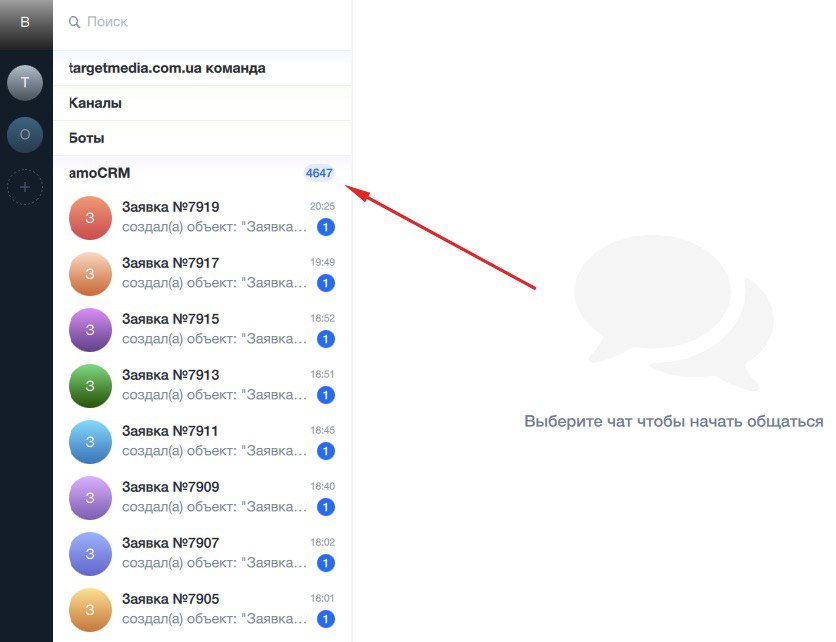Screen dimensions: 836x642
Task: Open chat Заявка №7917
Action: tap(203, 274)
